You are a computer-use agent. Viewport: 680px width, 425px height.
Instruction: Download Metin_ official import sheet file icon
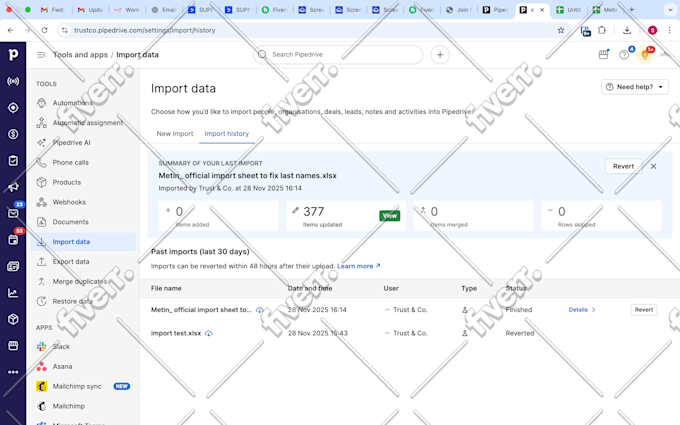click(259, 310)
